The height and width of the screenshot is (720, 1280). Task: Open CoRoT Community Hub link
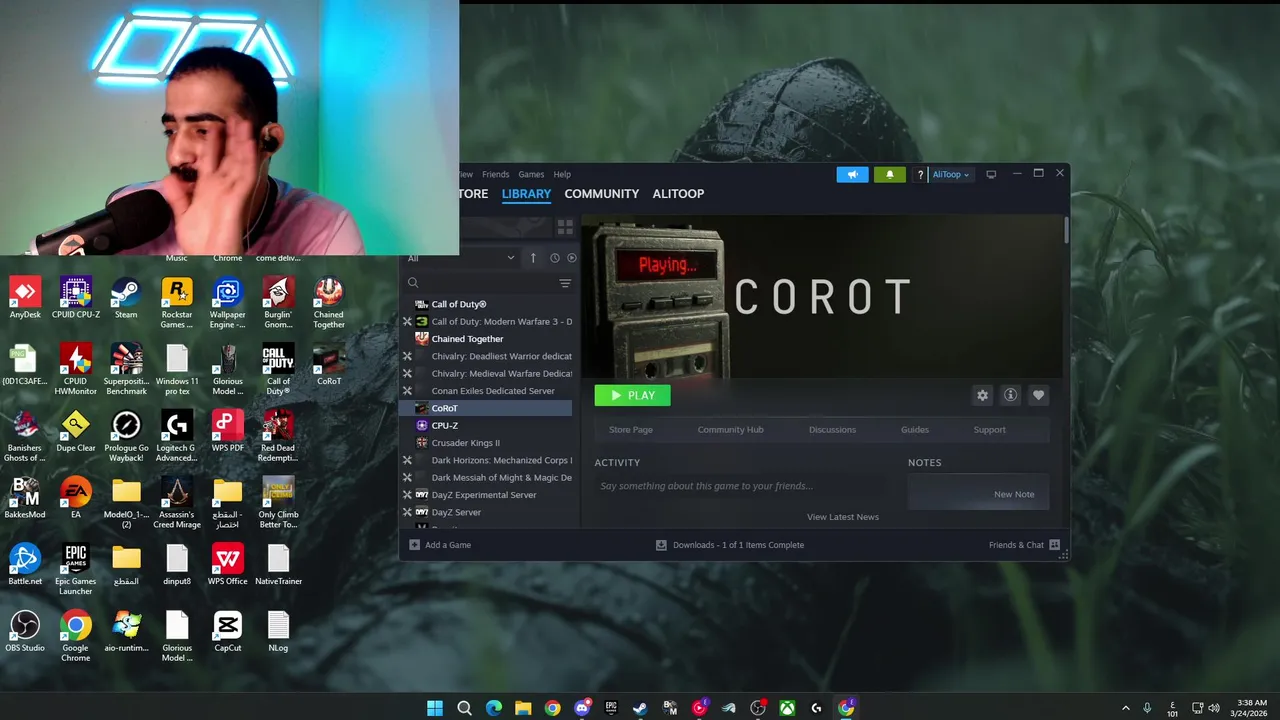730,430
